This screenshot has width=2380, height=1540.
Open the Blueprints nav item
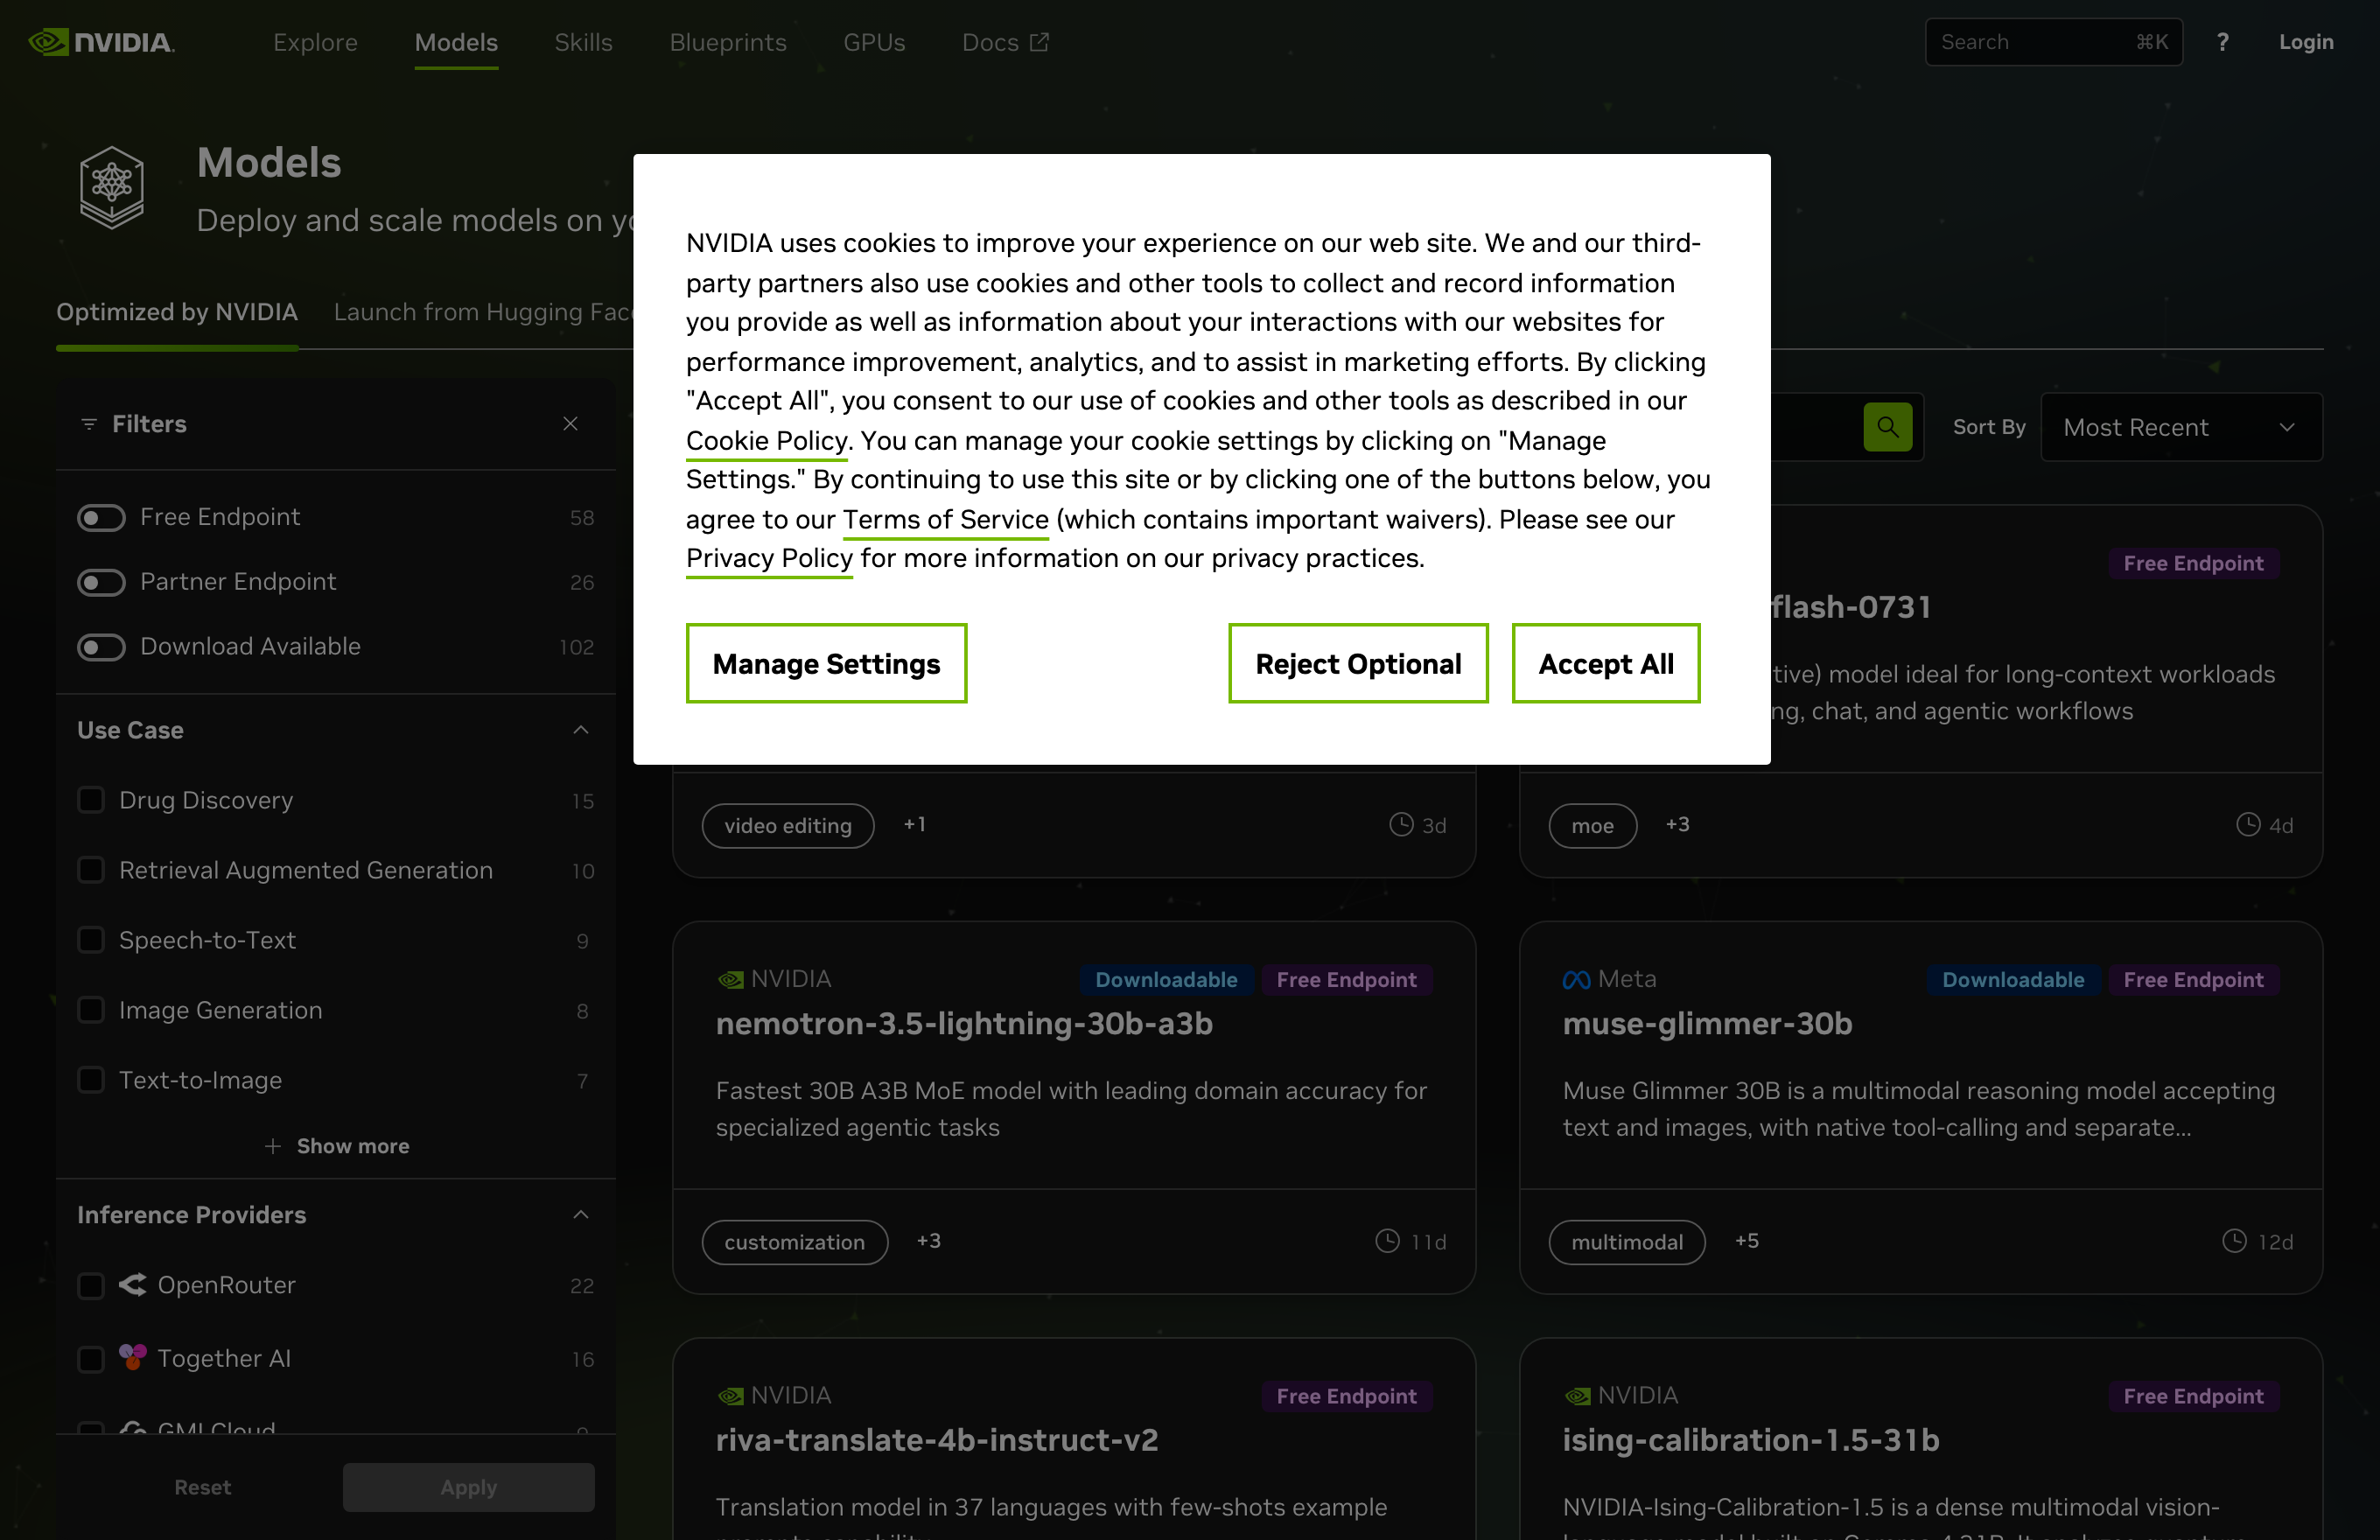pyautogui.click(x=728, y=42)
